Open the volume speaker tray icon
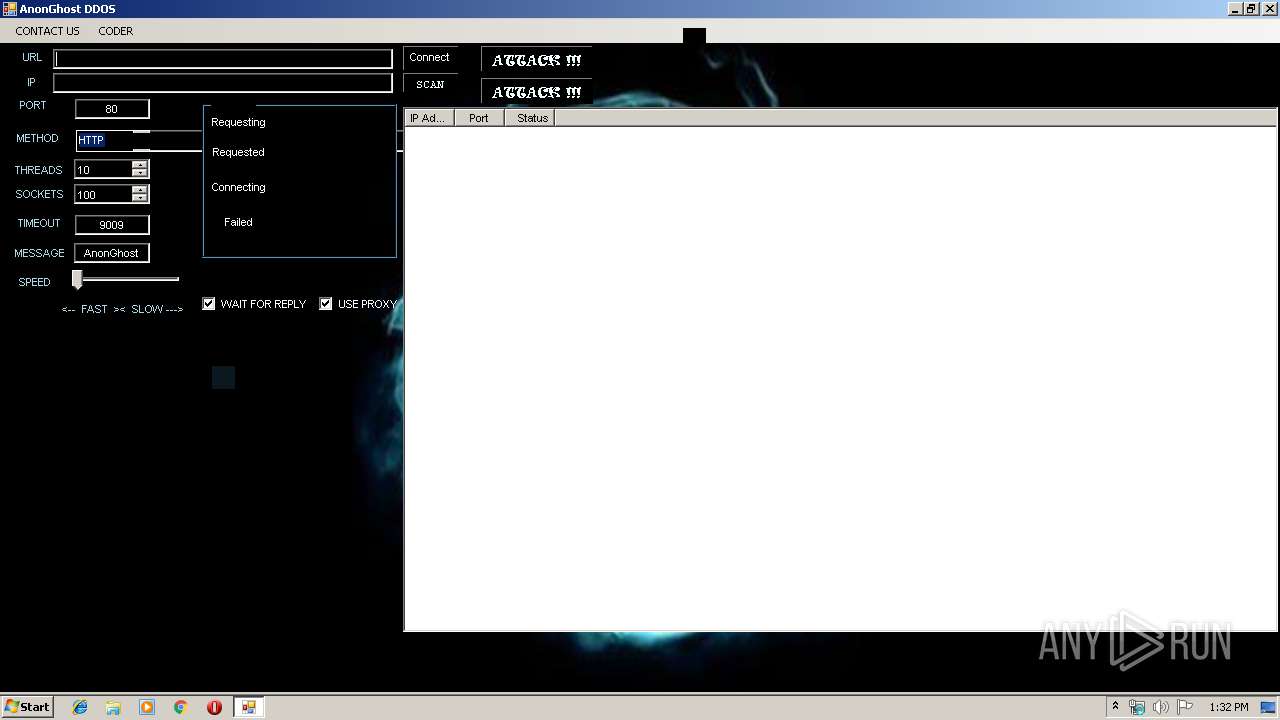This screenshot has height=720, width=1280. click(x=1160, y=707)
